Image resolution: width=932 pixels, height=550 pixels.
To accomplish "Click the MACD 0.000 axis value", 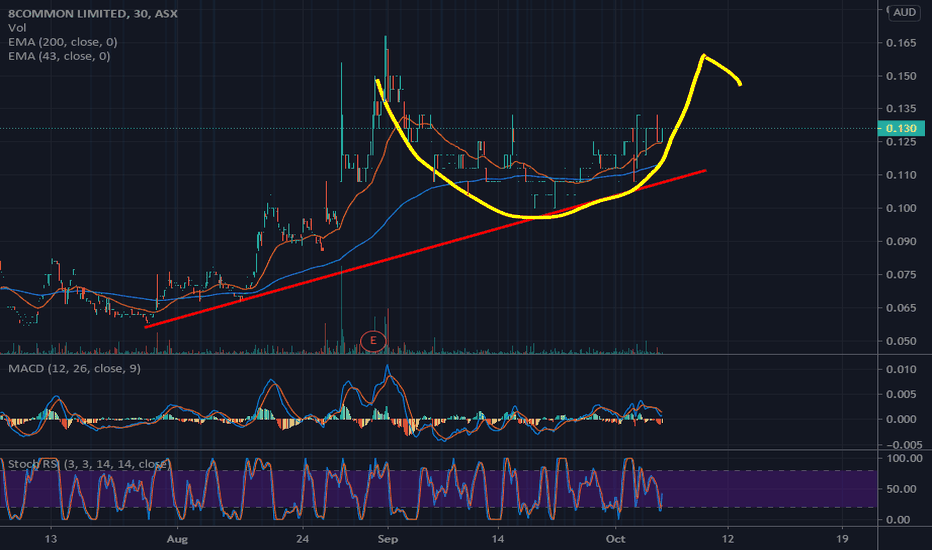I will click(x=901, y=419).
